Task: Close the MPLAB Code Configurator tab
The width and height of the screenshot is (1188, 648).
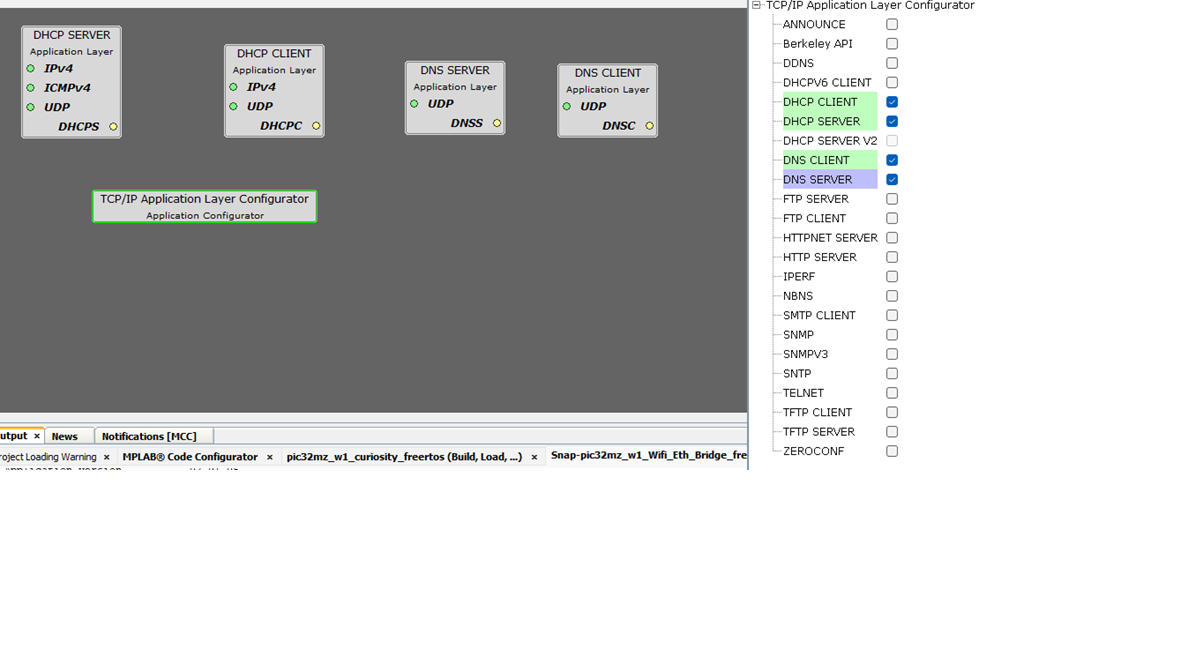Action: (x=270, y=457)
